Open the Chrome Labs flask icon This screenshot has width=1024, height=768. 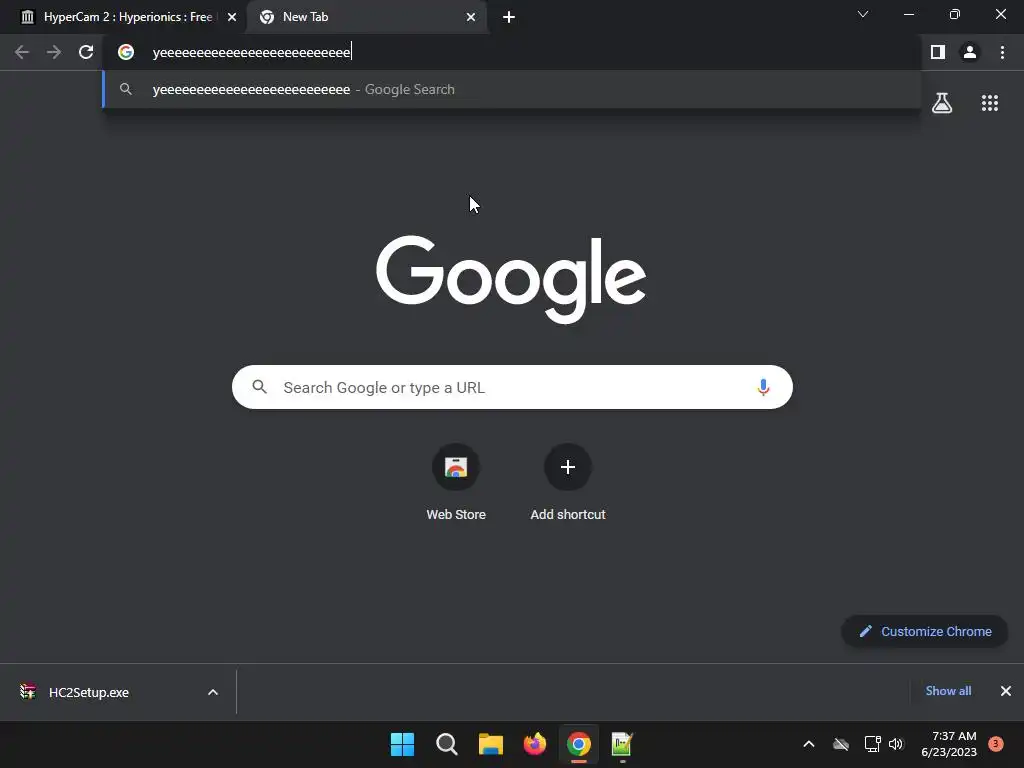click(x=942, y=103)
